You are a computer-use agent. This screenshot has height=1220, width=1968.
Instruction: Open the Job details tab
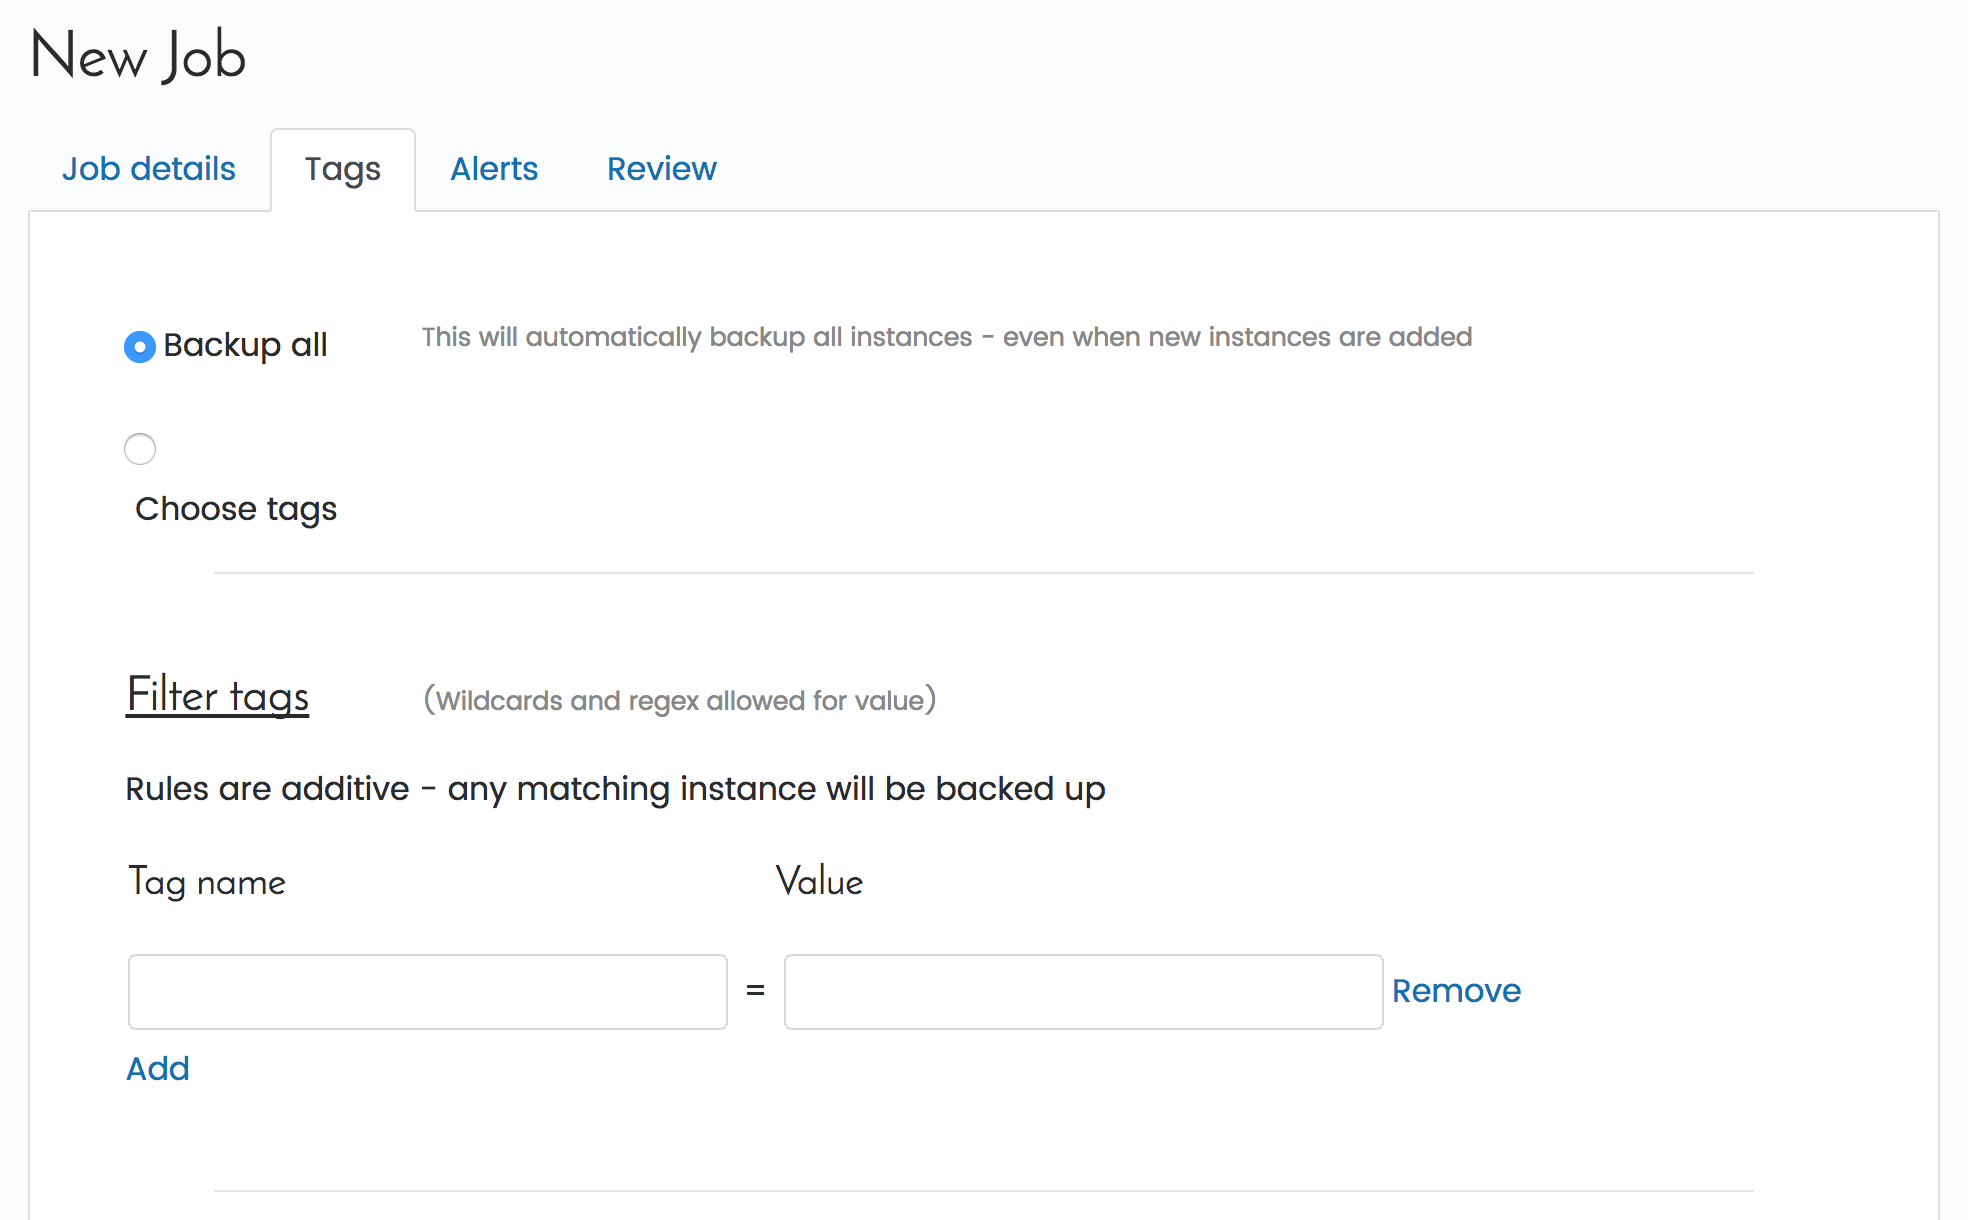149,169
